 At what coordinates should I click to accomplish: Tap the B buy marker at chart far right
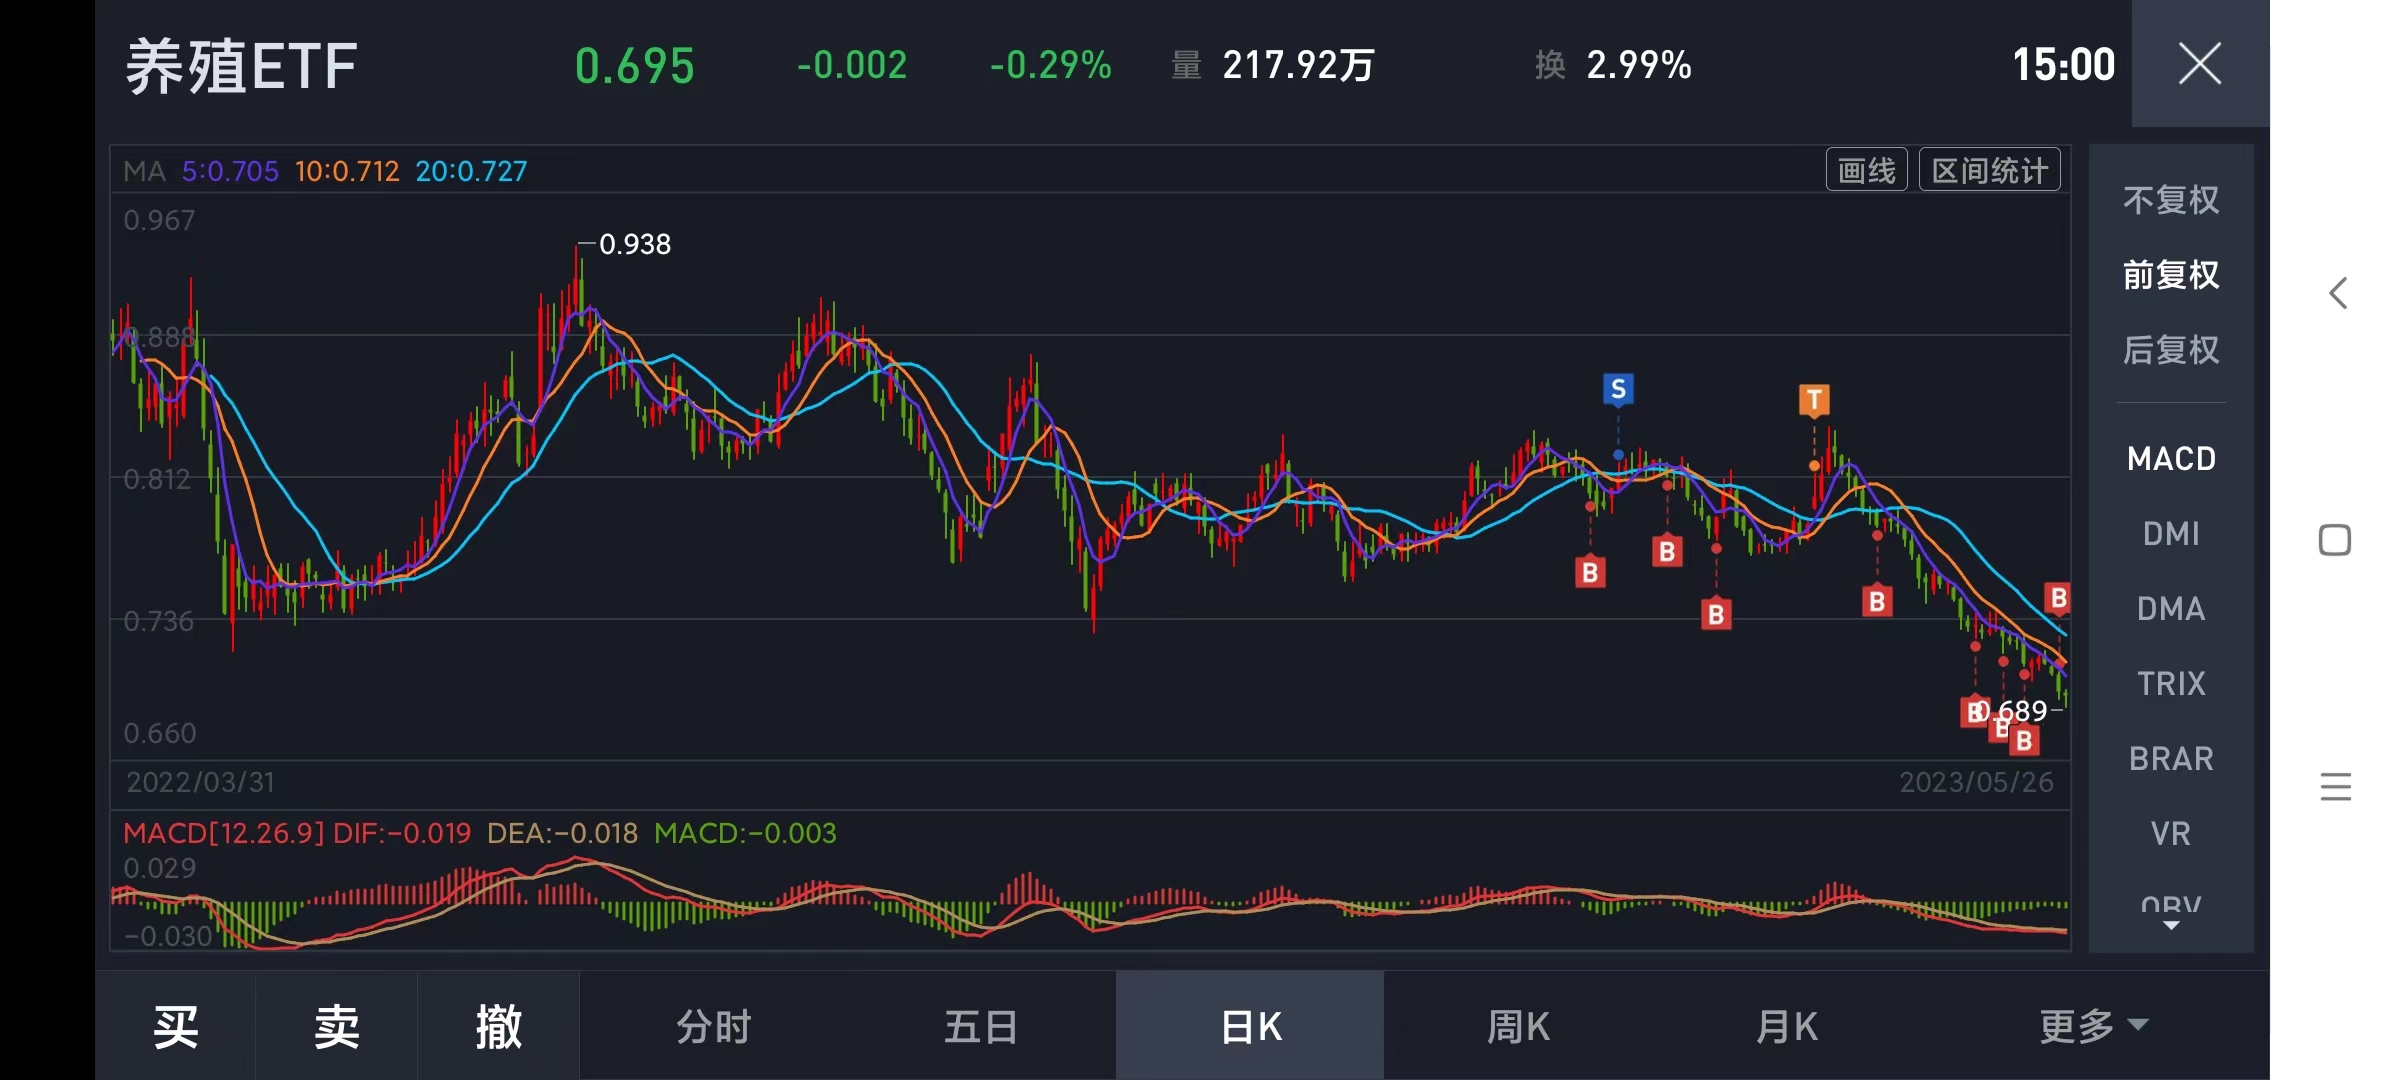2057,598
